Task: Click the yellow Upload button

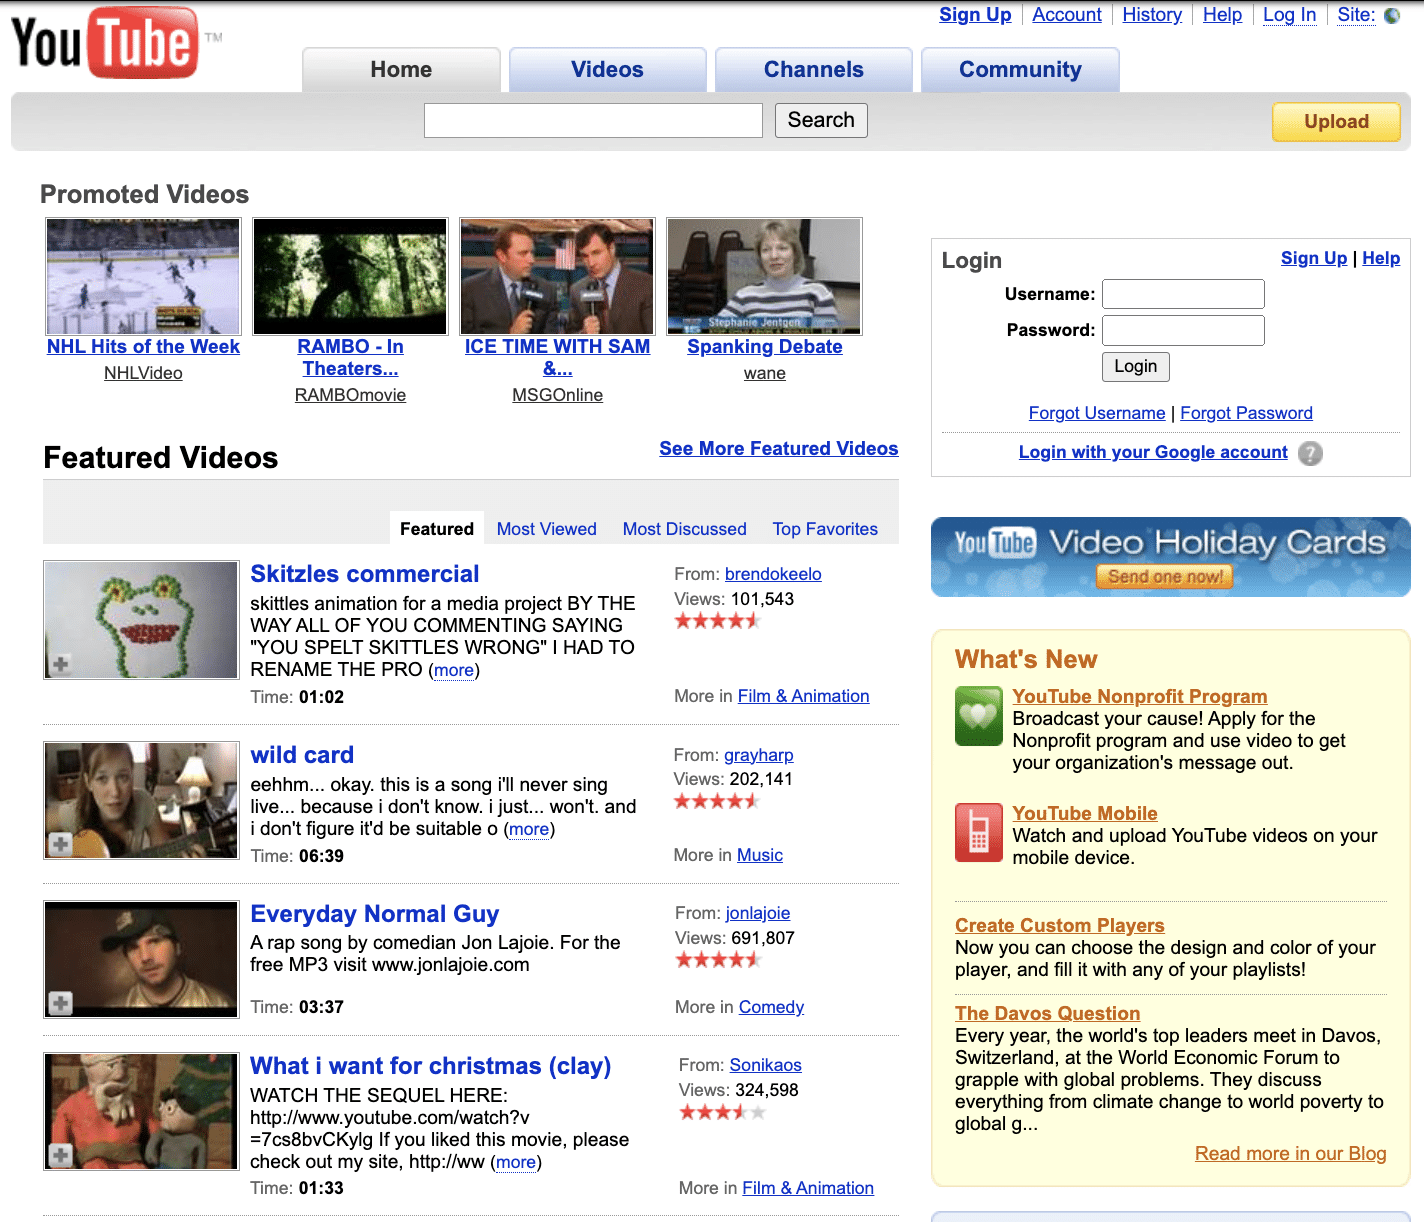Action: [1336, 122]
